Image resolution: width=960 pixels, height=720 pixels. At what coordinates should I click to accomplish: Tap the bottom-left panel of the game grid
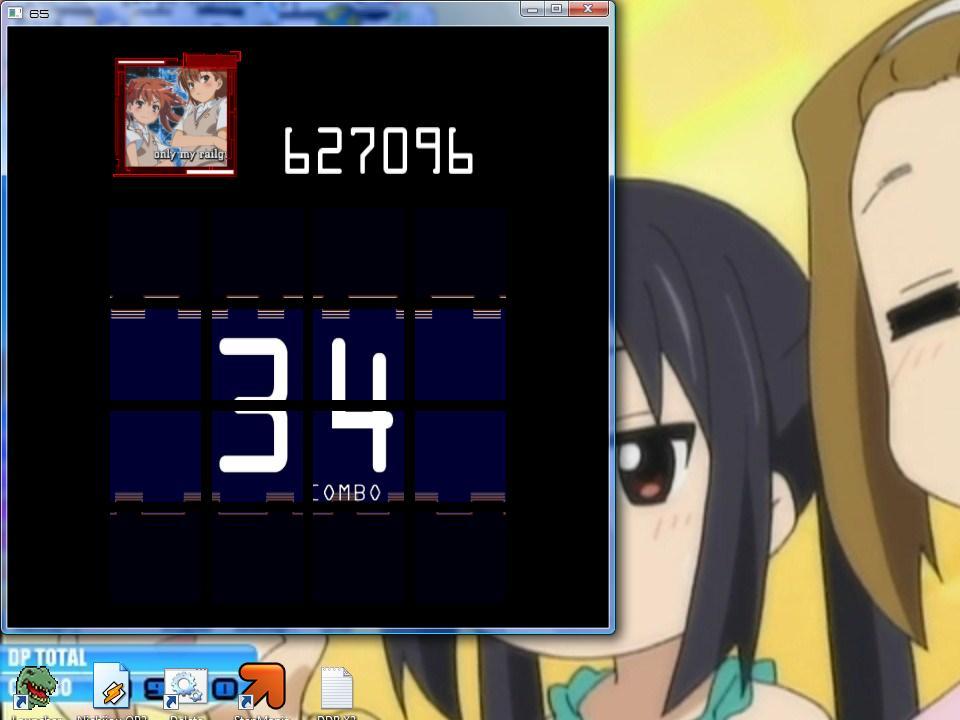point(156,558)
